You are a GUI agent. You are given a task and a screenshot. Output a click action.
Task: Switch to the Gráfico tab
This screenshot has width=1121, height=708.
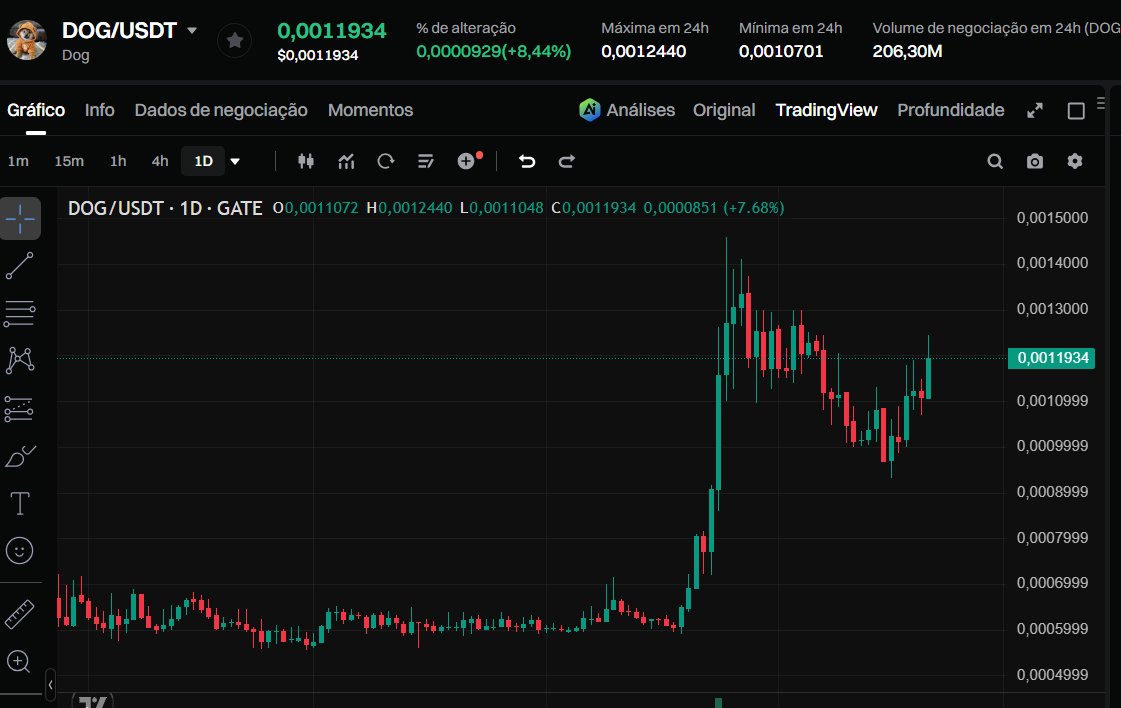click(x=36, y=110)
